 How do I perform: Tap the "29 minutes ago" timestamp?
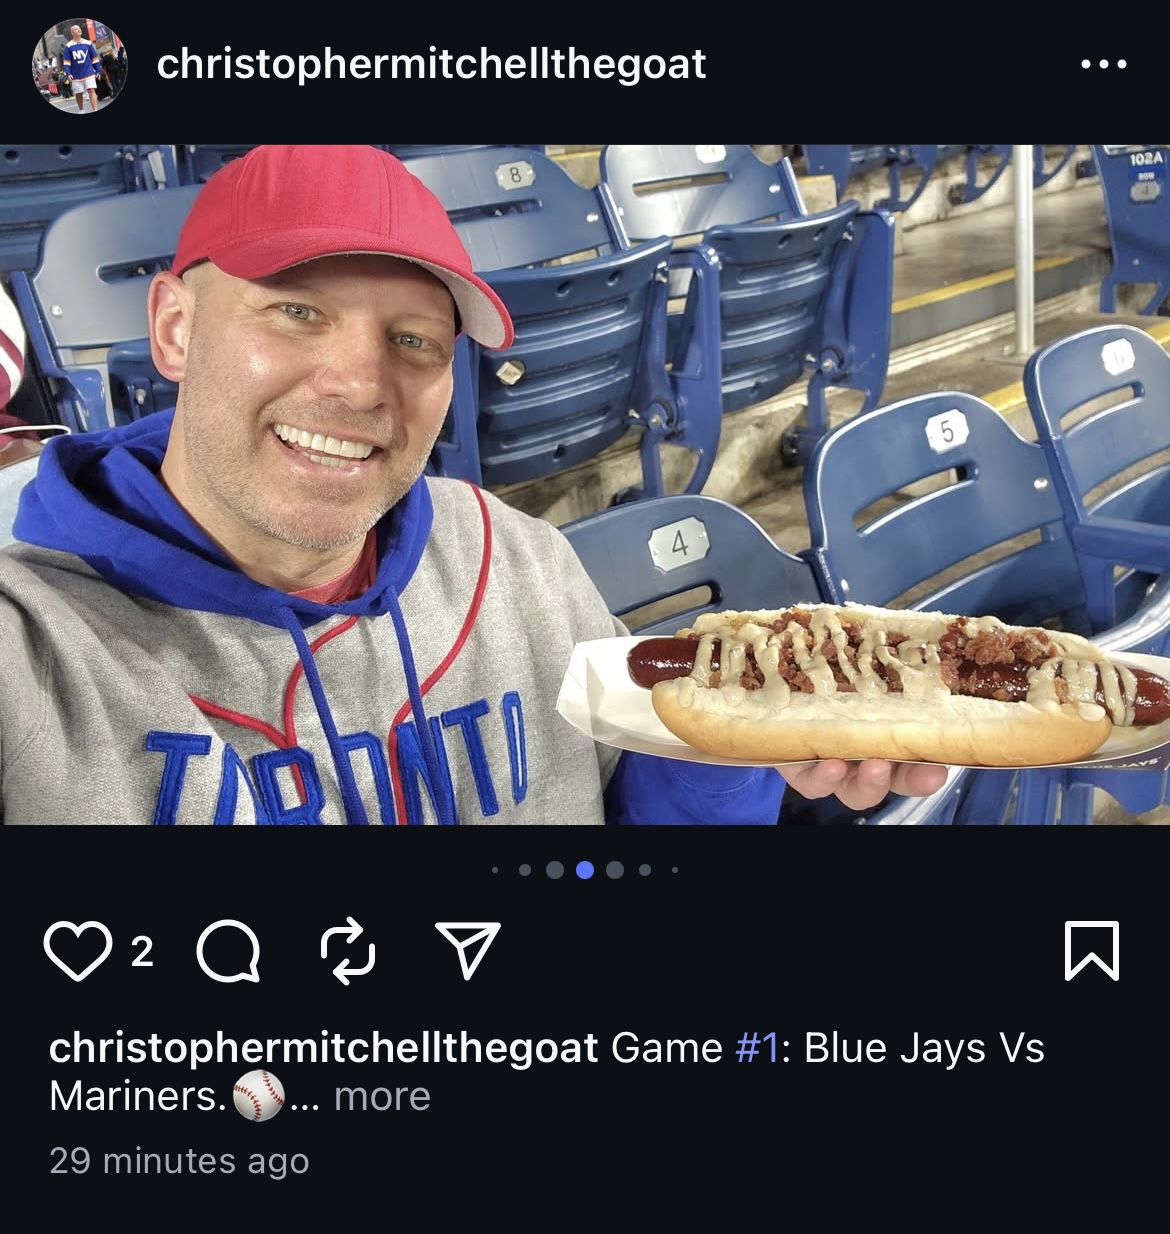(x=179, y=1161)
